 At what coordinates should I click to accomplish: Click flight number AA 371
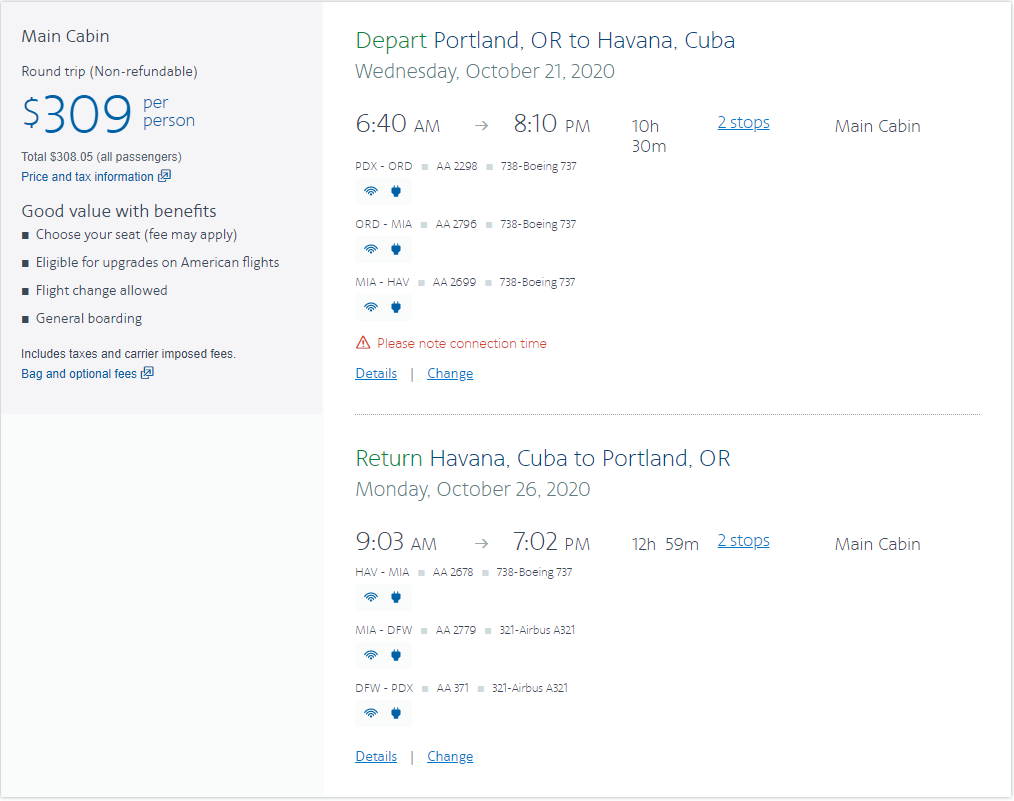pyautogui.click(x=453, y=689)
